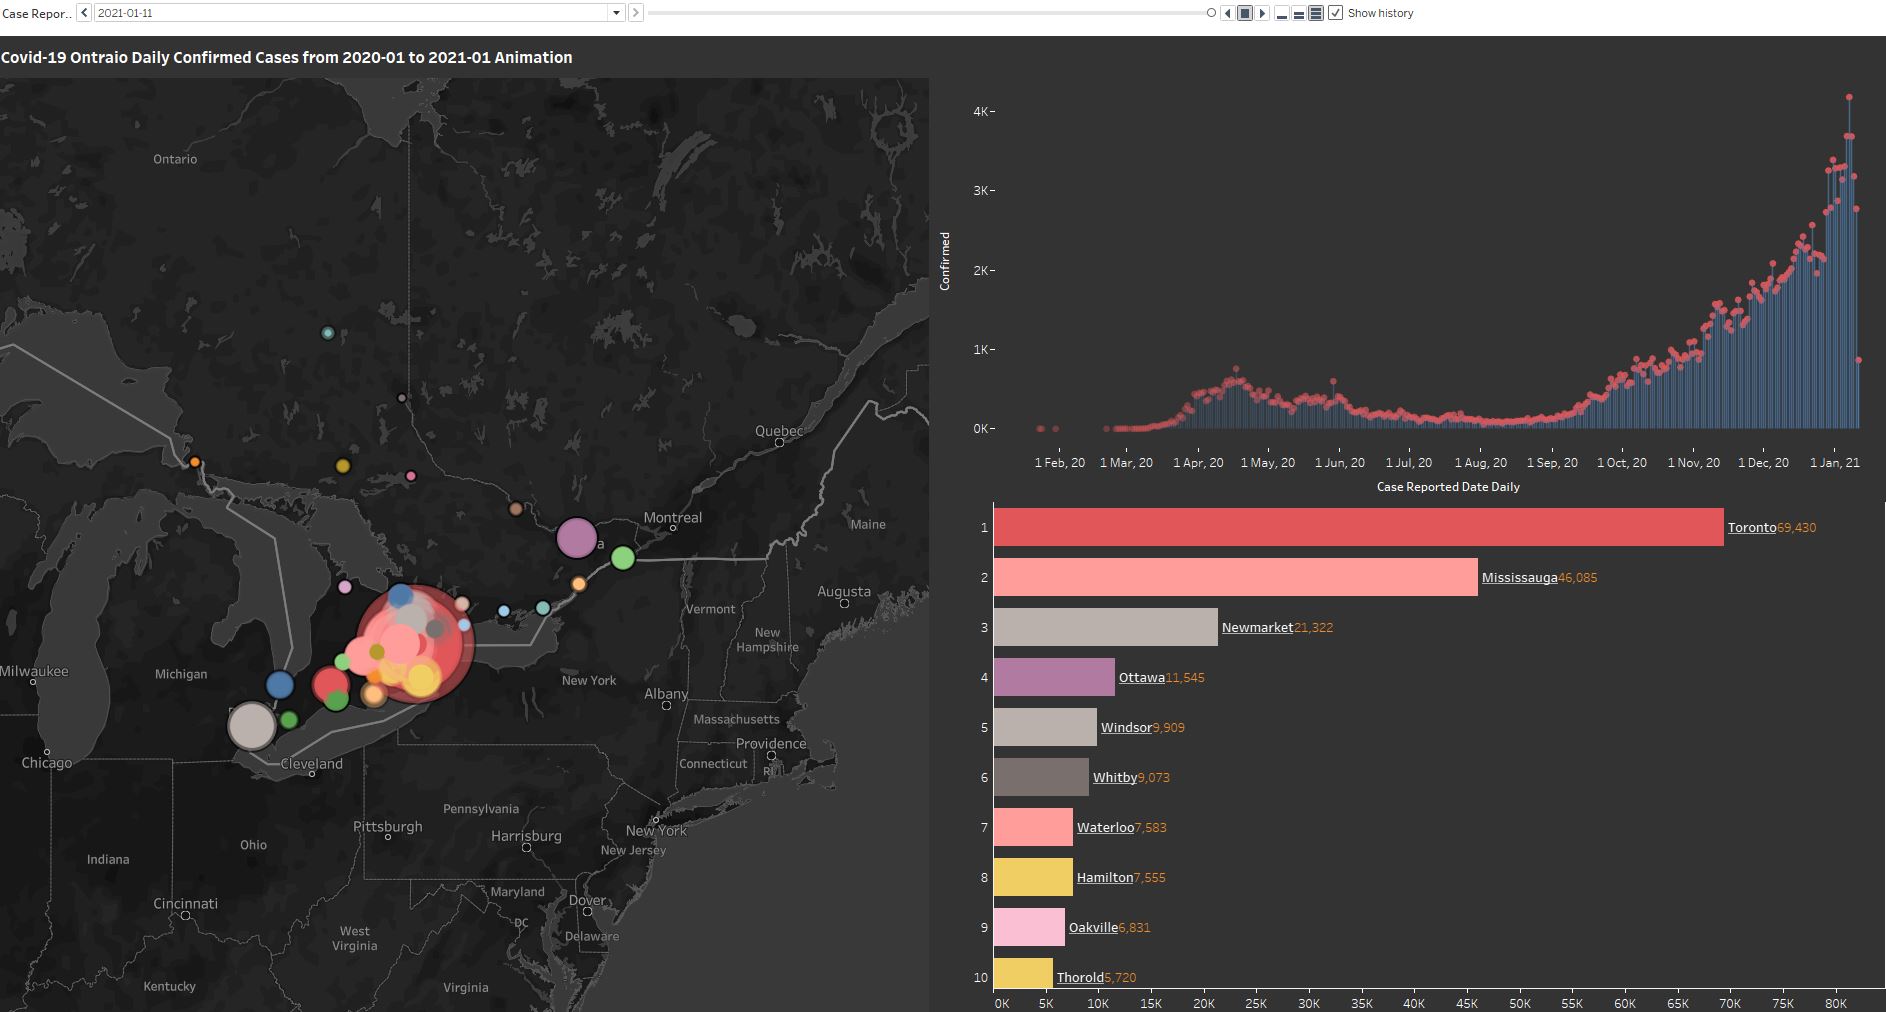Open the 2021-01-11 date dropdown

(618, 13)
